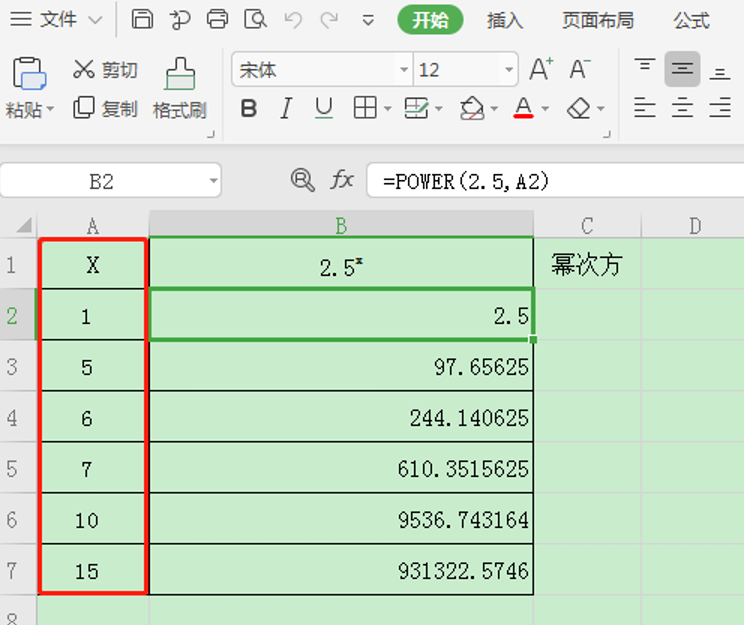Toggle middle vertical alignment
Image resolution: width=744 pixels, height=625 pixels.
point(682,69)
